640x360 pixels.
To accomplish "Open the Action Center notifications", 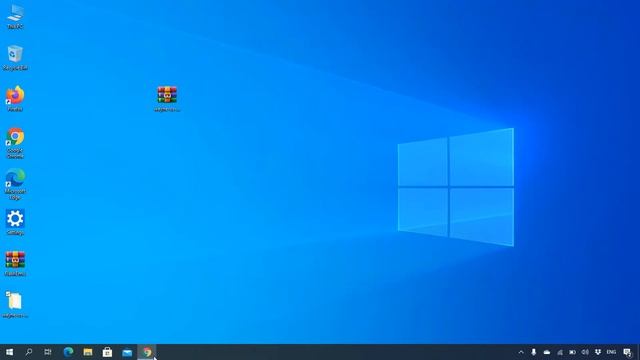I will pos(627,352).
